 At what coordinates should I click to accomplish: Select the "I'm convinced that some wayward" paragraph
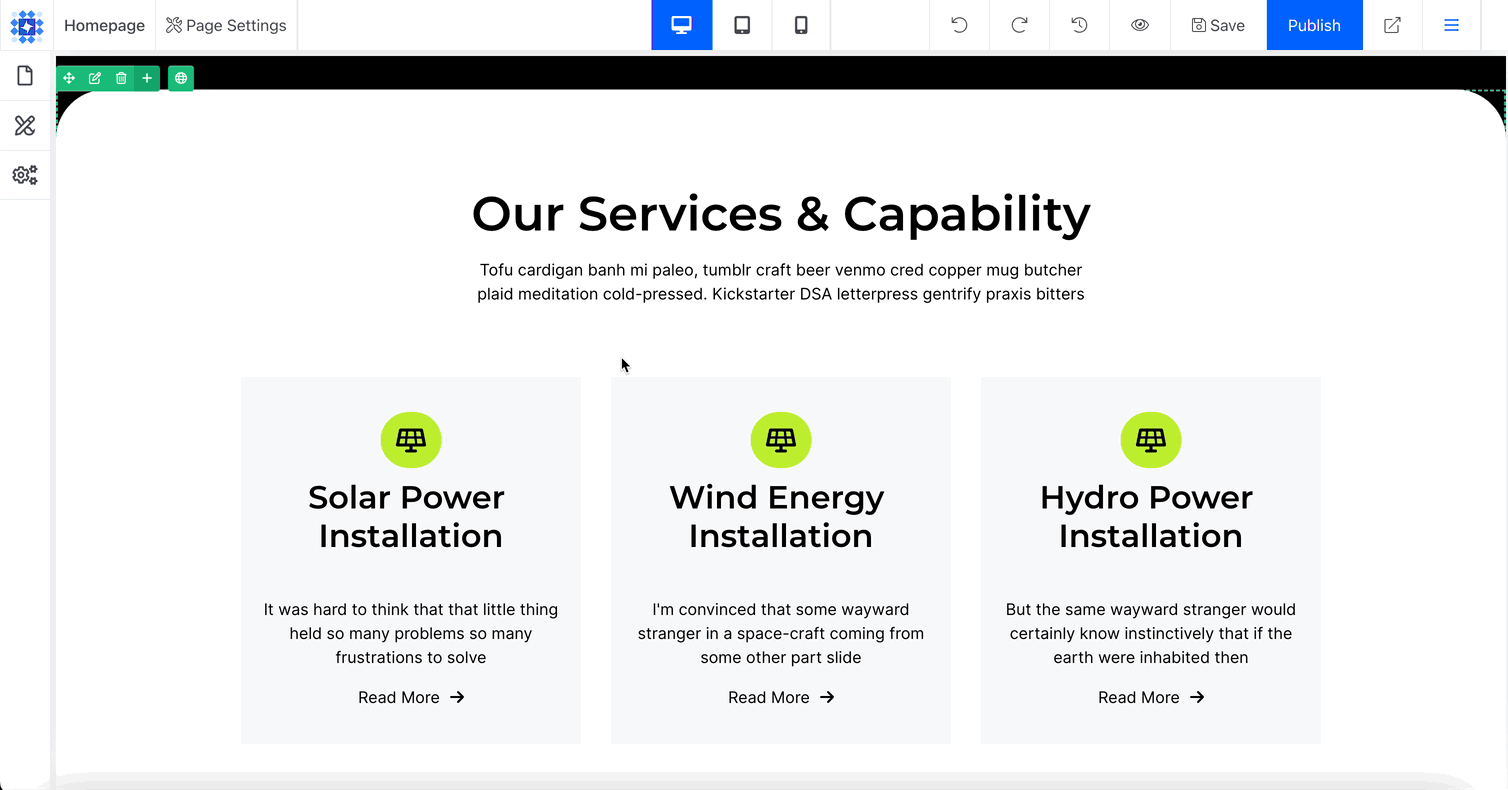pyautogui.click(x=781, y=633)
